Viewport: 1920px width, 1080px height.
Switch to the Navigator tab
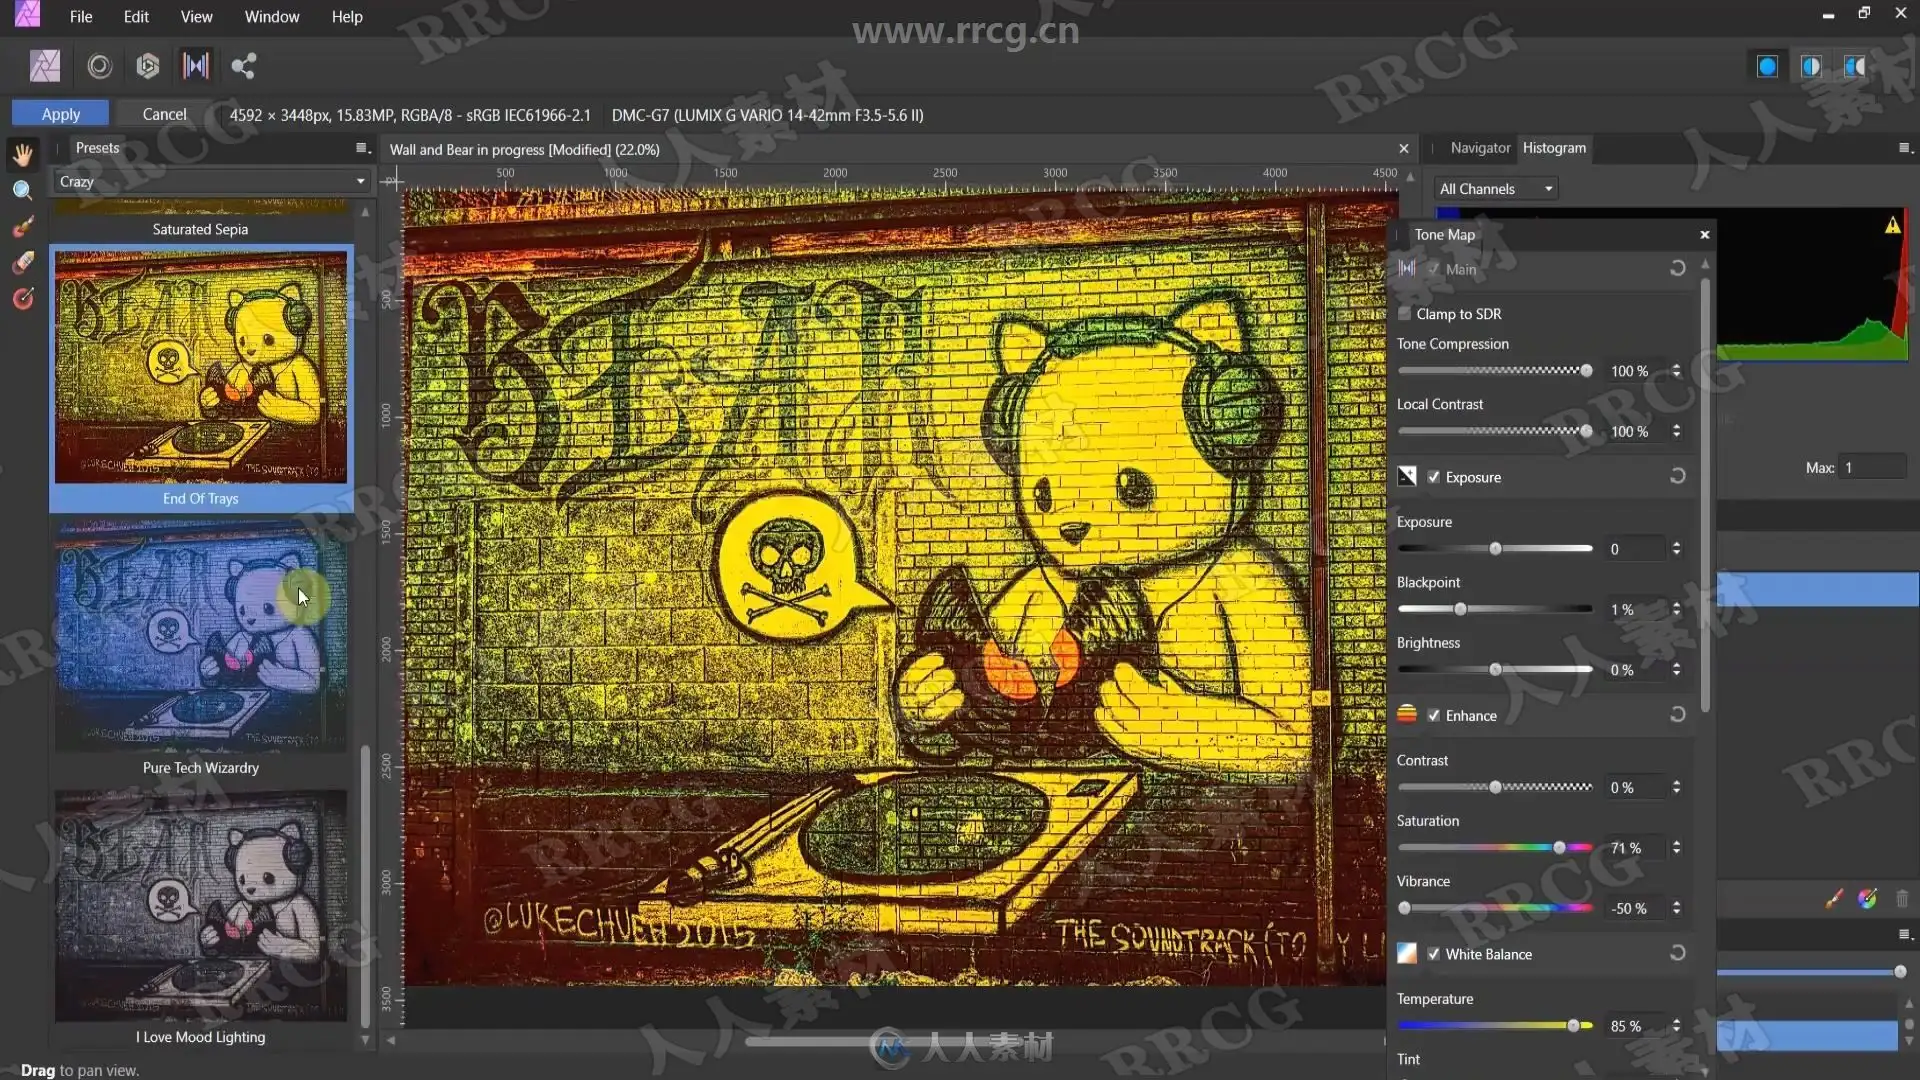point(1480,148)
